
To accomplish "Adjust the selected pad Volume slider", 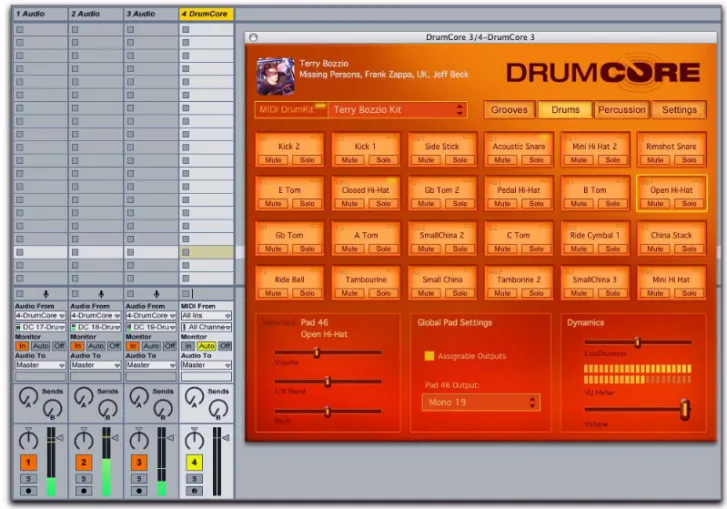I will [x=317, y=352].
